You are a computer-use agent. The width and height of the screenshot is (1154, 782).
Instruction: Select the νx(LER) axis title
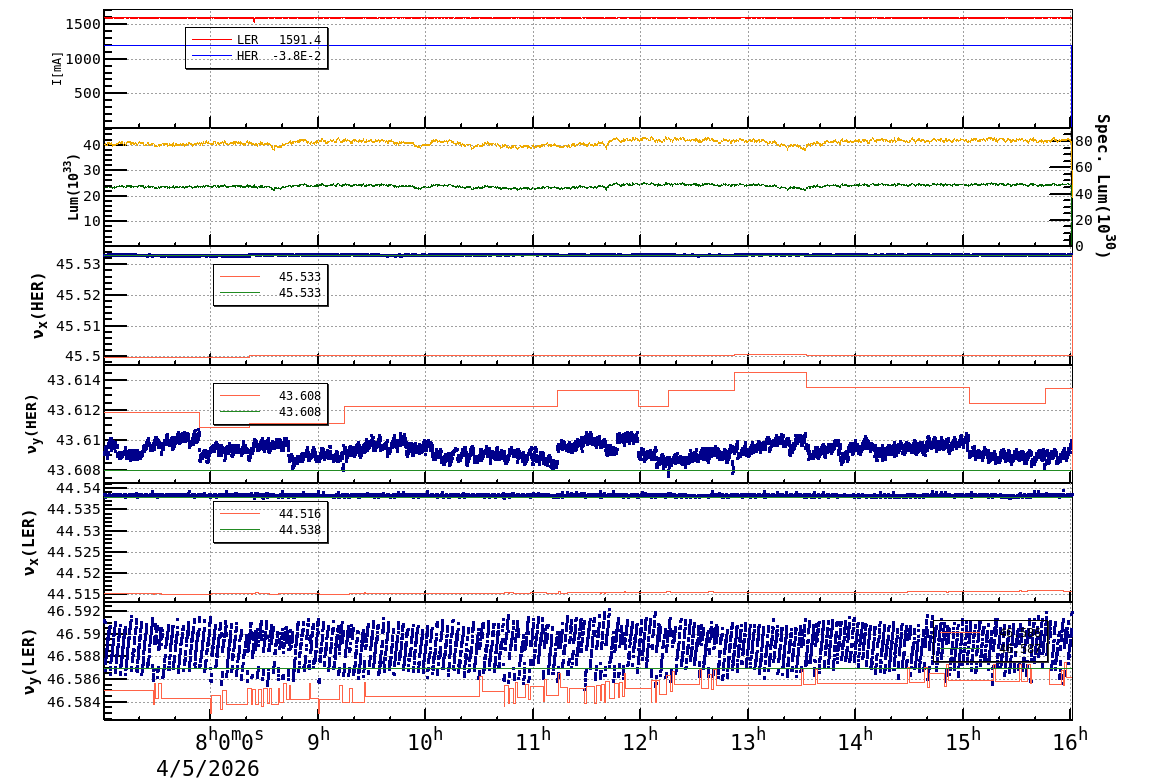[x=30, y=543]
